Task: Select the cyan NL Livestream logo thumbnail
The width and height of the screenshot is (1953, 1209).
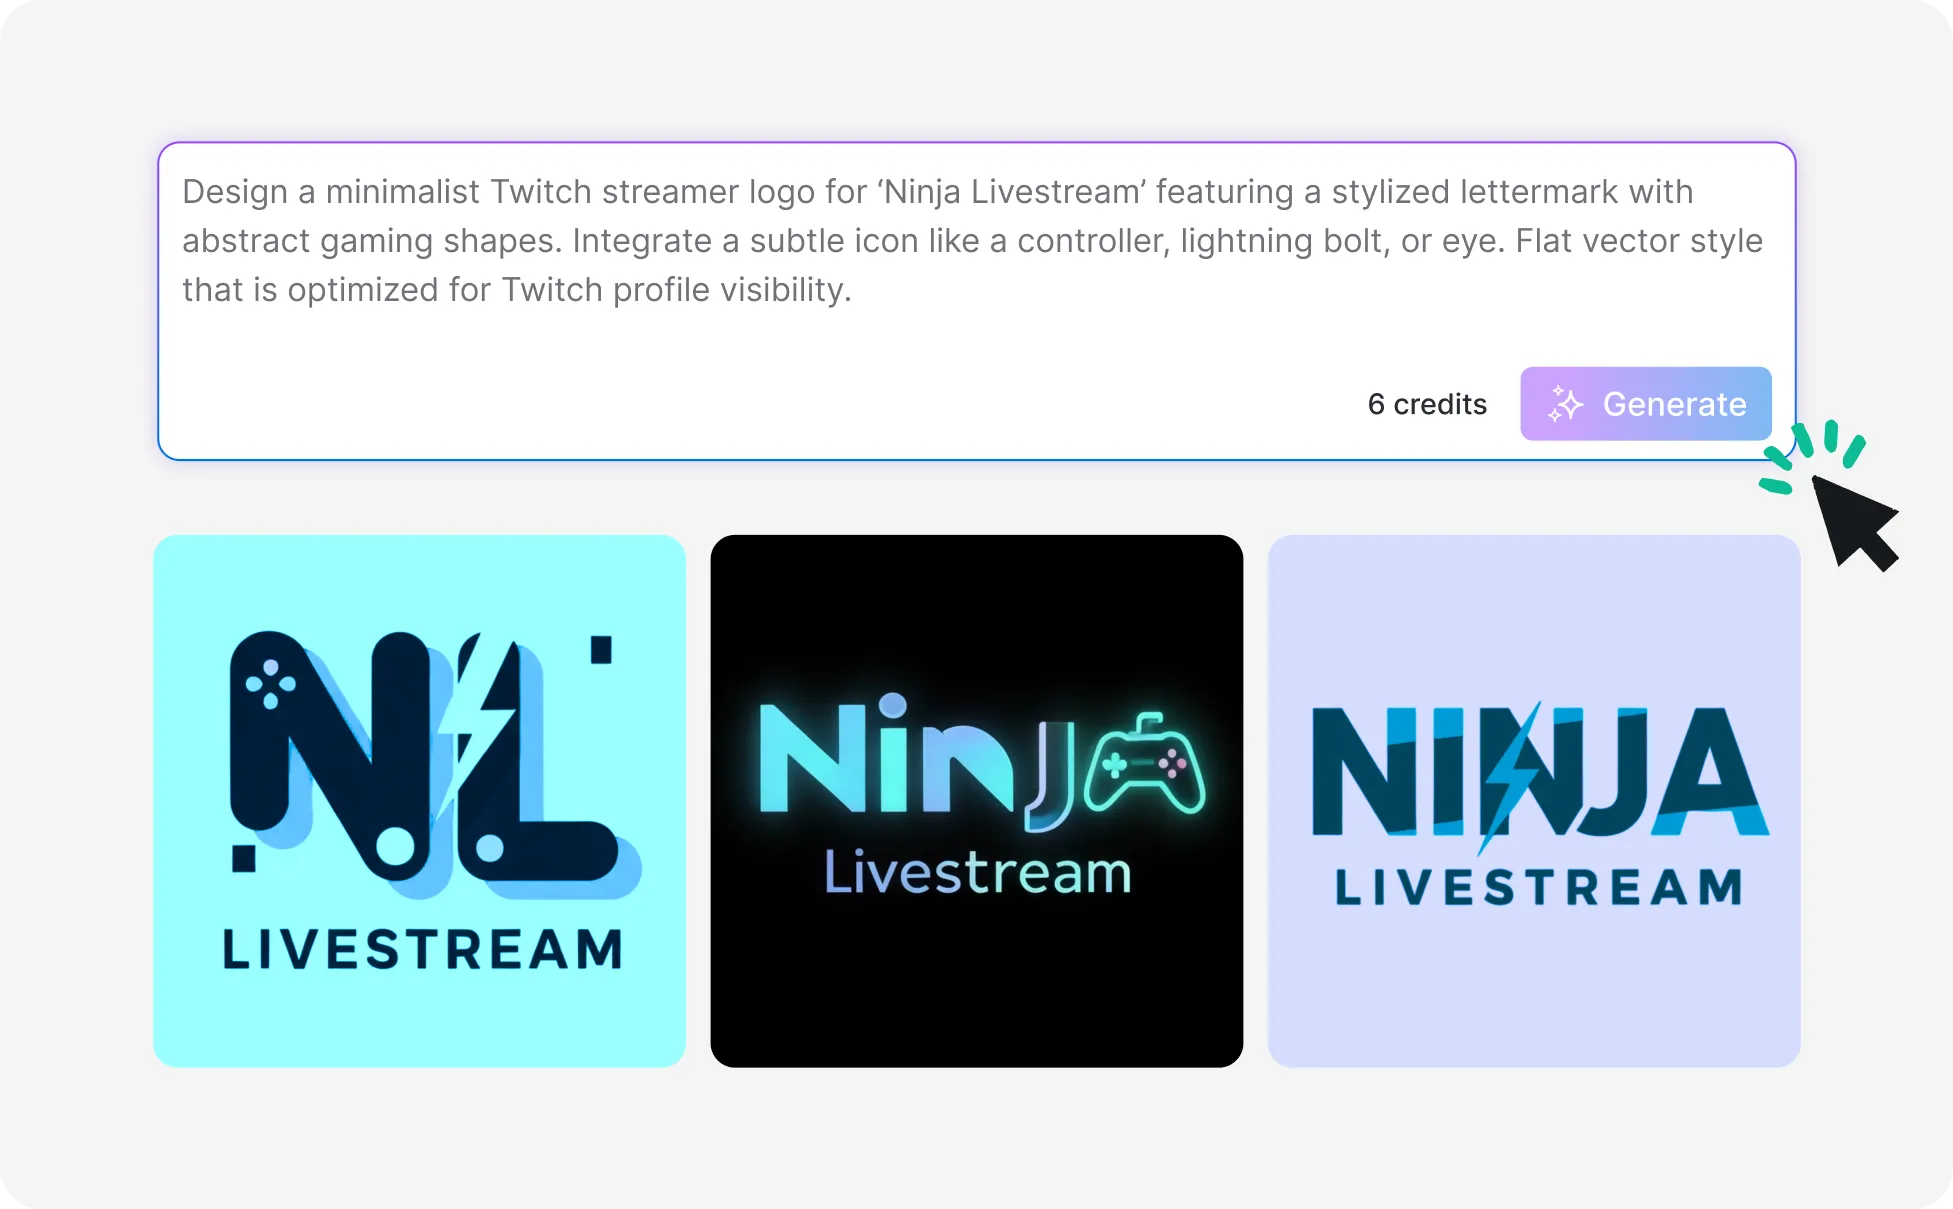Action: (x=419, y=801)
